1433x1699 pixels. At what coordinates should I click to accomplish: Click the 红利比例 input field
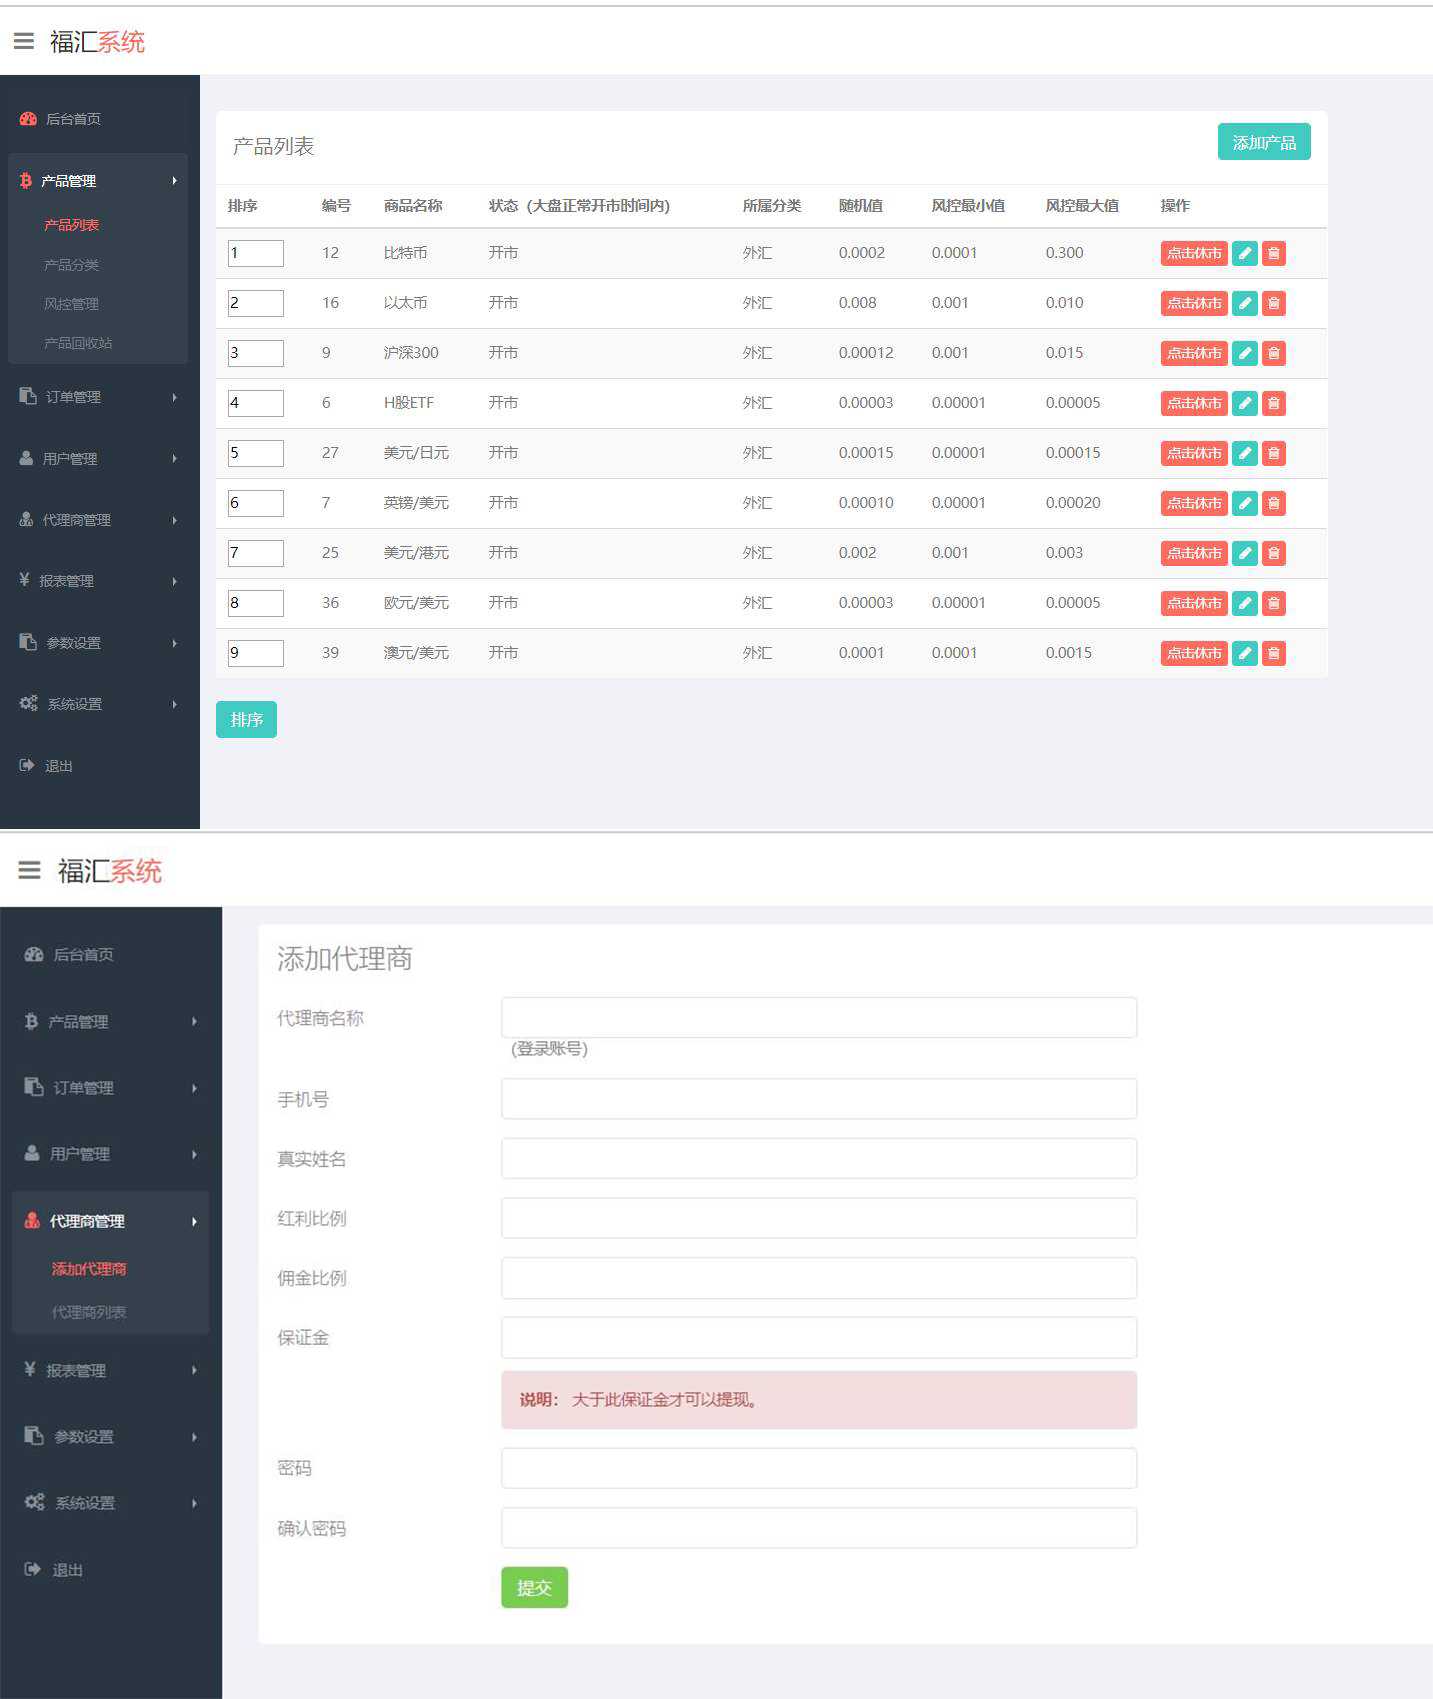pyautogui.click(x=819, y=1218)
